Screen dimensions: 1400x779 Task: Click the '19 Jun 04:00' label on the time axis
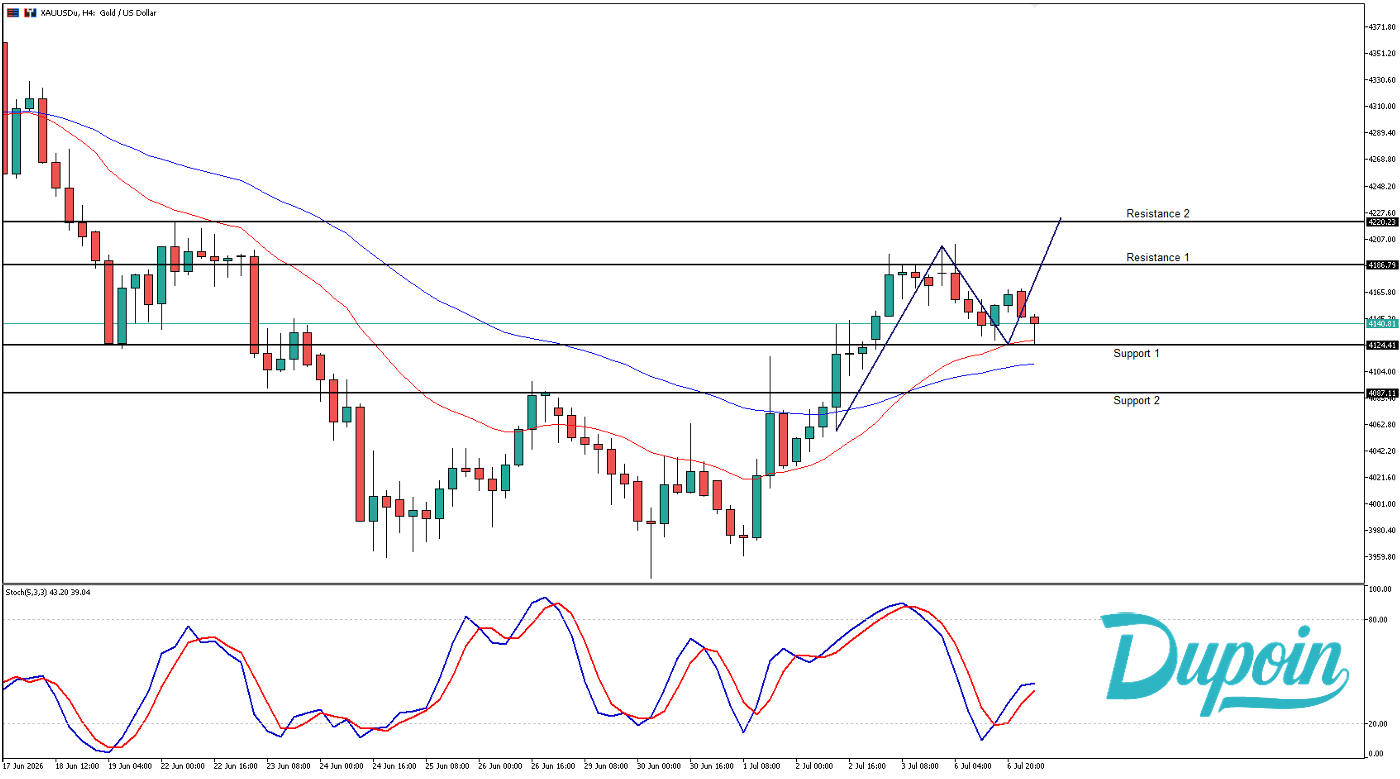click(130, 766)
